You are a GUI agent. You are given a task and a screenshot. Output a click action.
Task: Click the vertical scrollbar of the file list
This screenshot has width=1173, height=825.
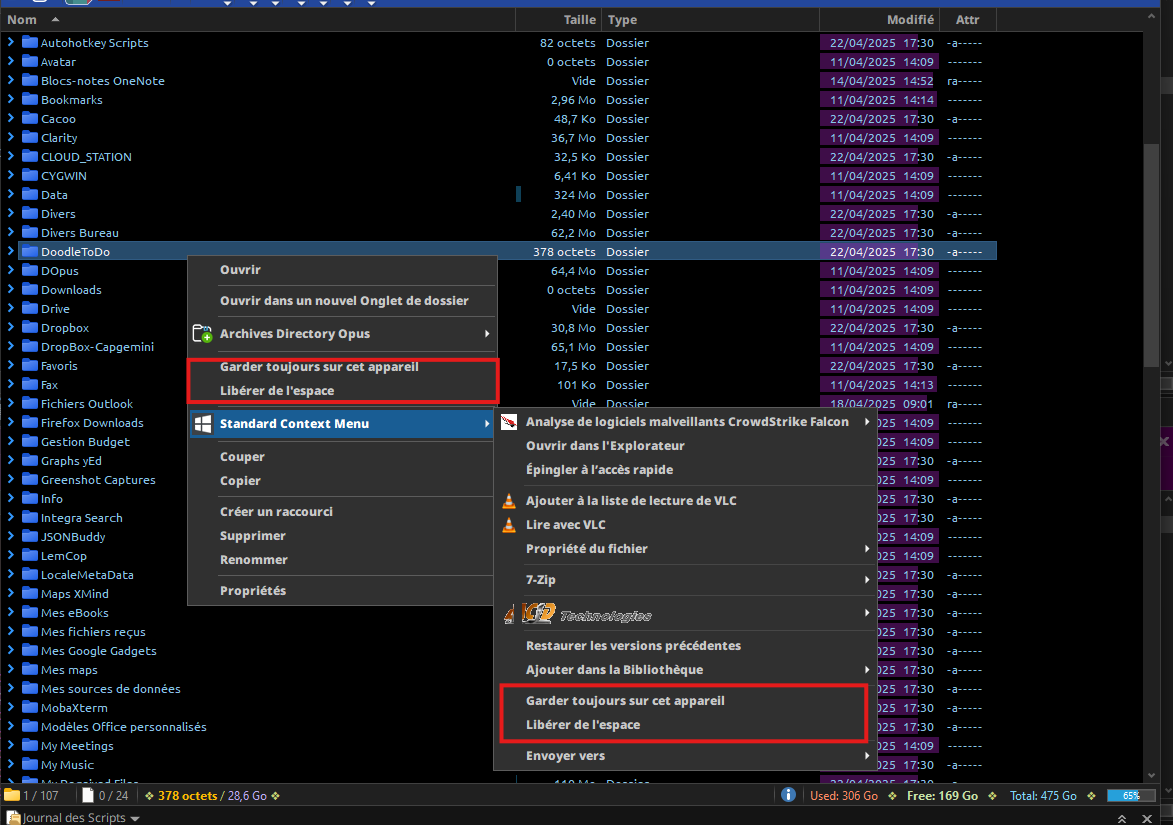pos(1151,254)
